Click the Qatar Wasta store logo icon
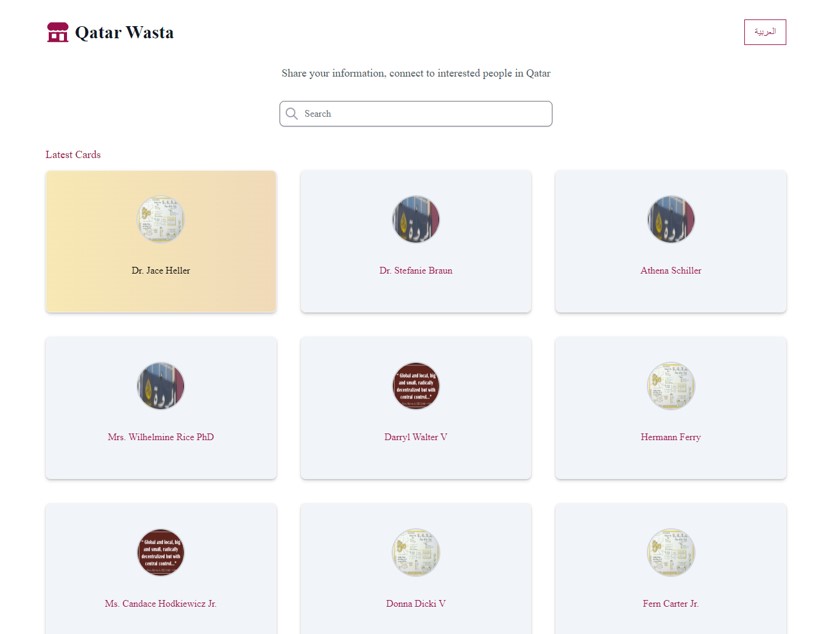832x634 pixels. 58,33
